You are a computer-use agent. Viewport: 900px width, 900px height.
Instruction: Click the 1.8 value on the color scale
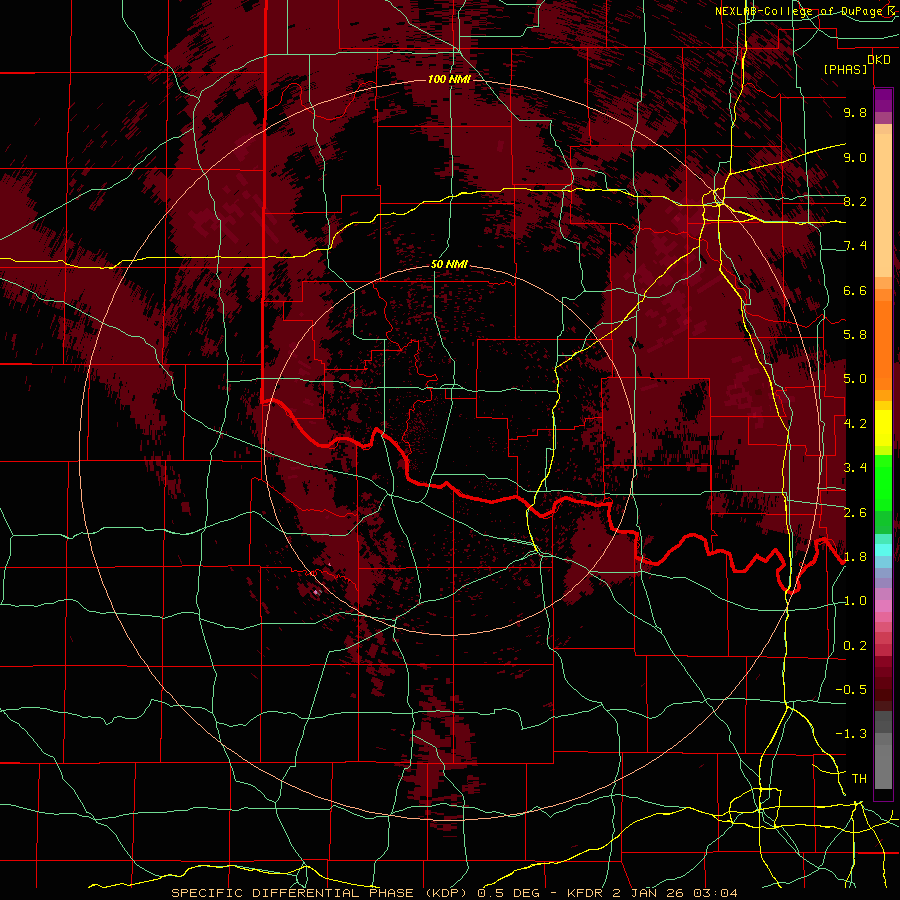[855, 557]
